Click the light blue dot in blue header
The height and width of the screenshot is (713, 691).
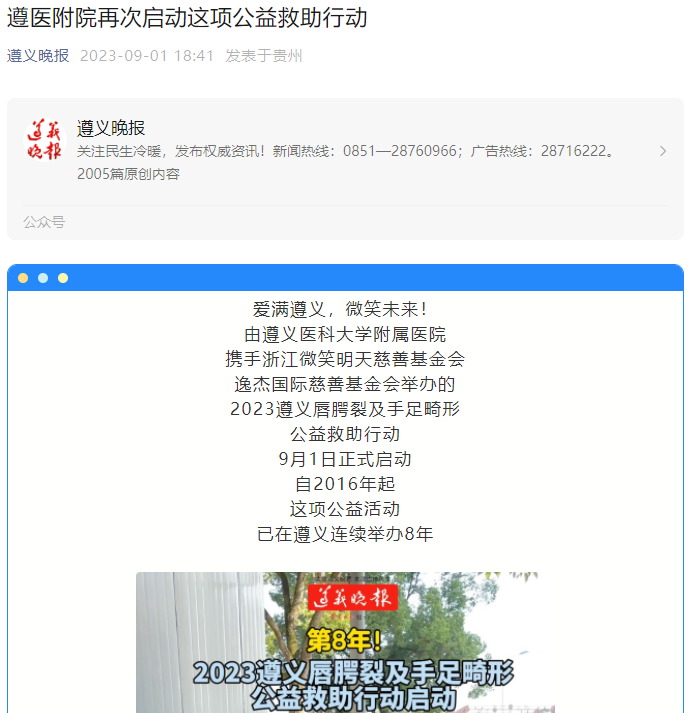(x=43, y=278)
